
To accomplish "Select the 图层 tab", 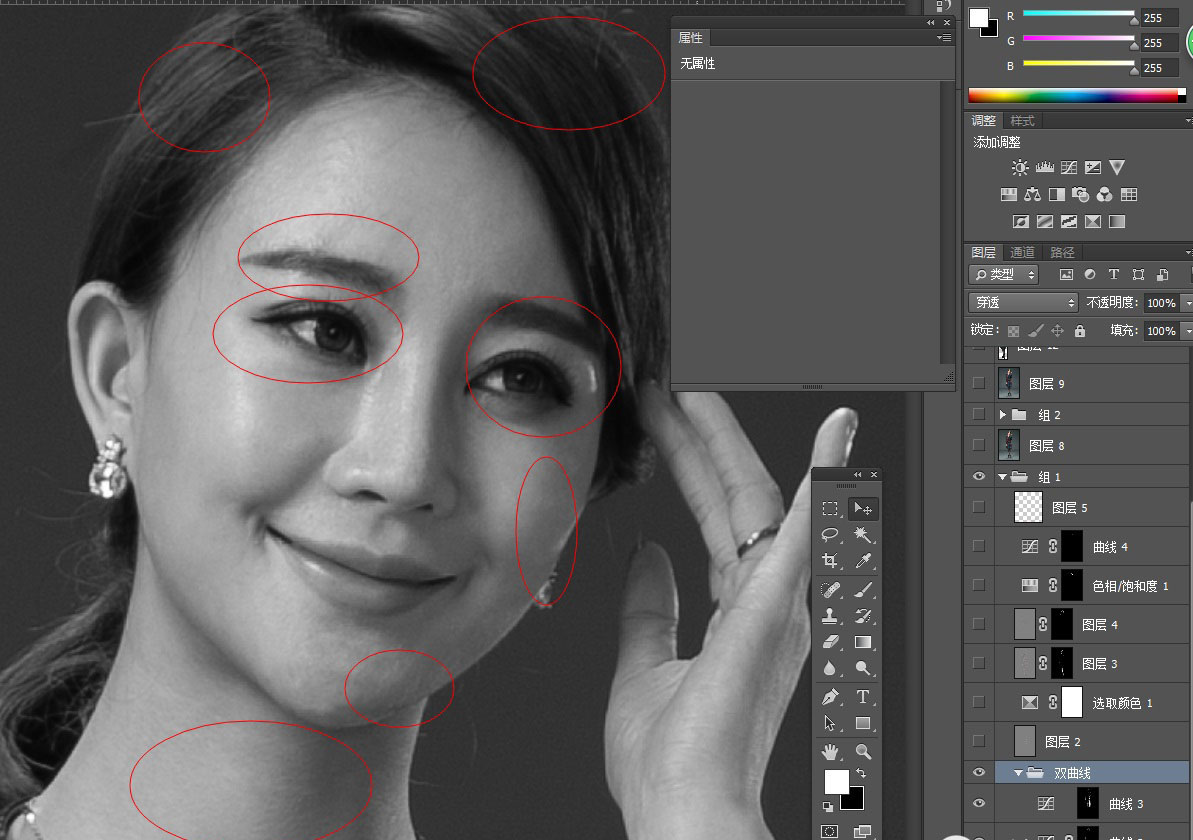I will click(983, 253).
